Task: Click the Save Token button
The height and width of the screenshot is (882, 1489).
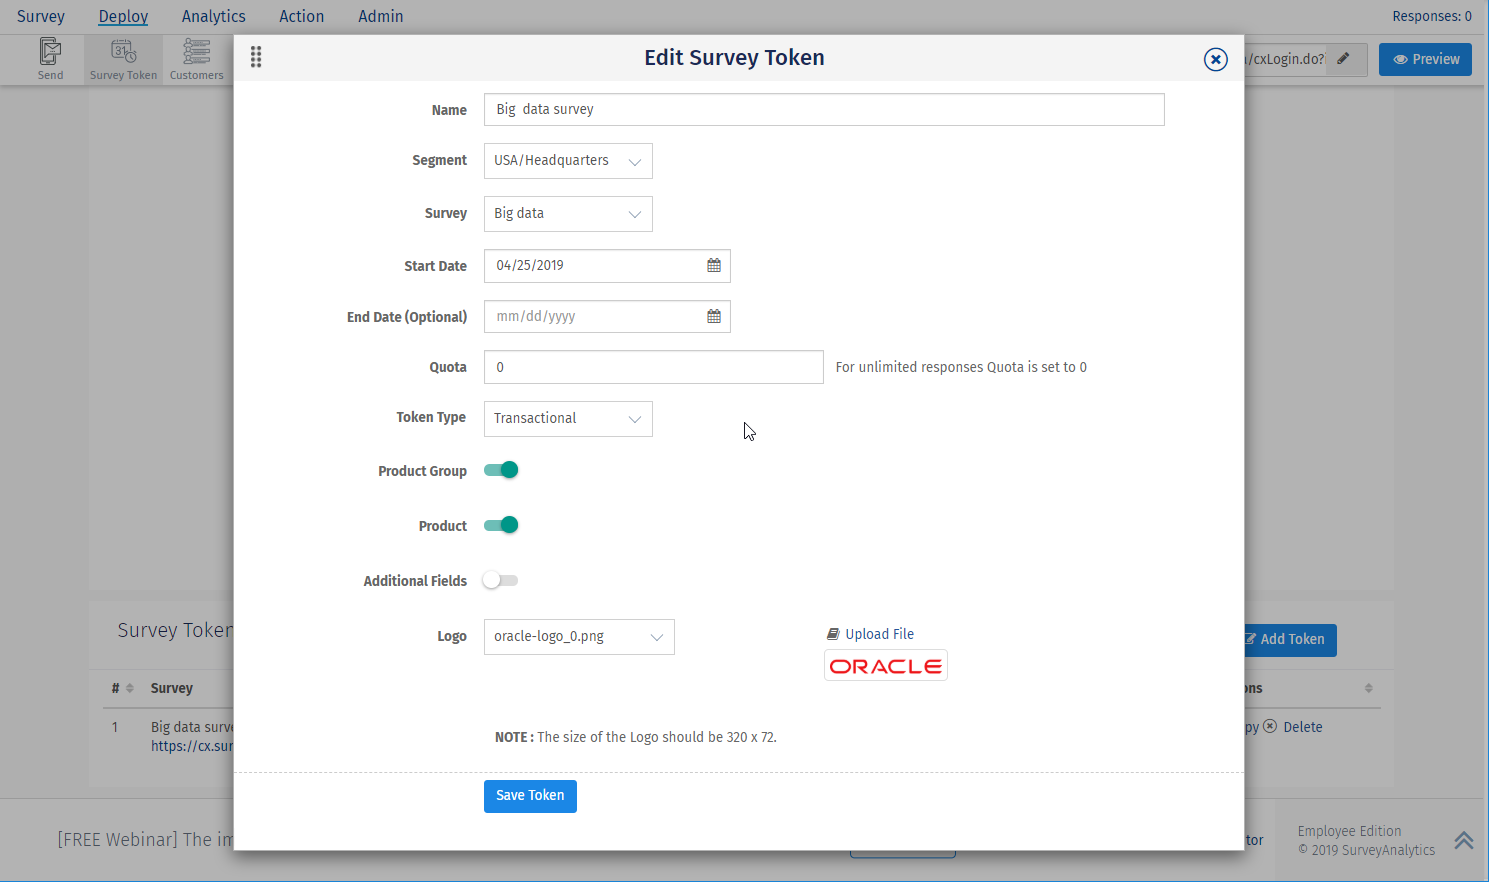Action: point(530,795)
